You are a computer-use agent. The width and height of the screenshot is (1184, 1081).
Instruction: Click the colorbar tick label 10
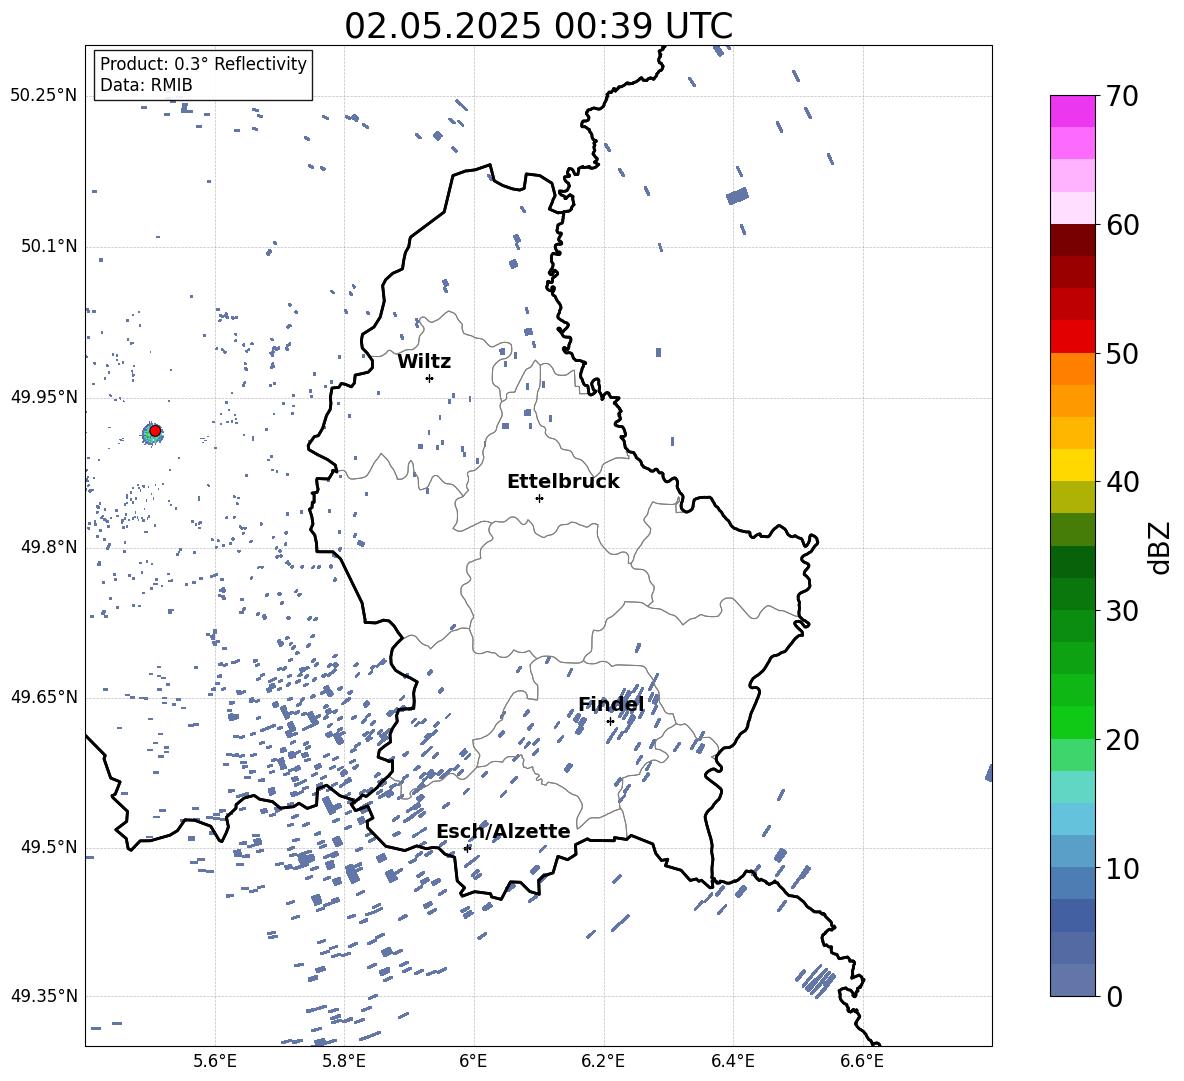tap(1122, 868)
